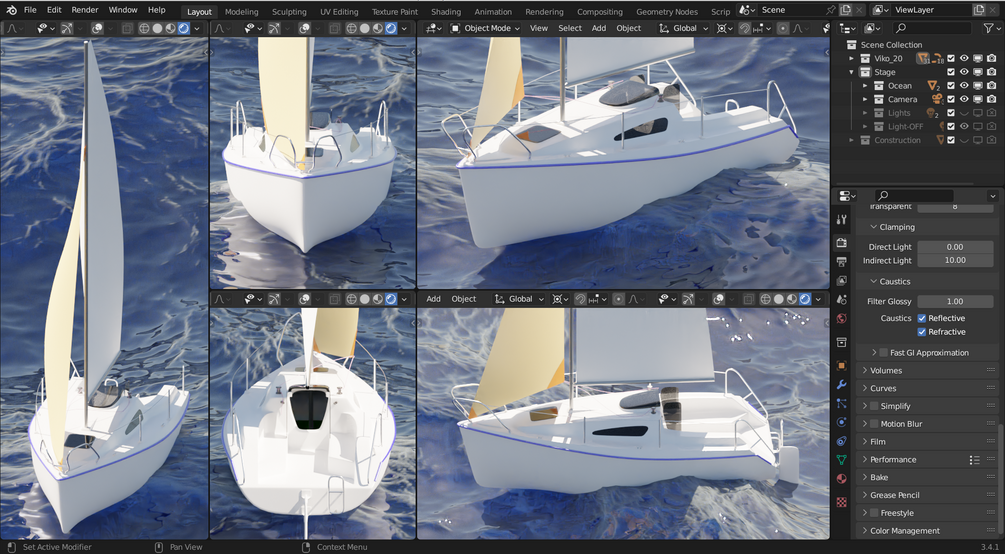Uncheck the Lights collection checkbox
1005x554 pixels.
point(951,113)
